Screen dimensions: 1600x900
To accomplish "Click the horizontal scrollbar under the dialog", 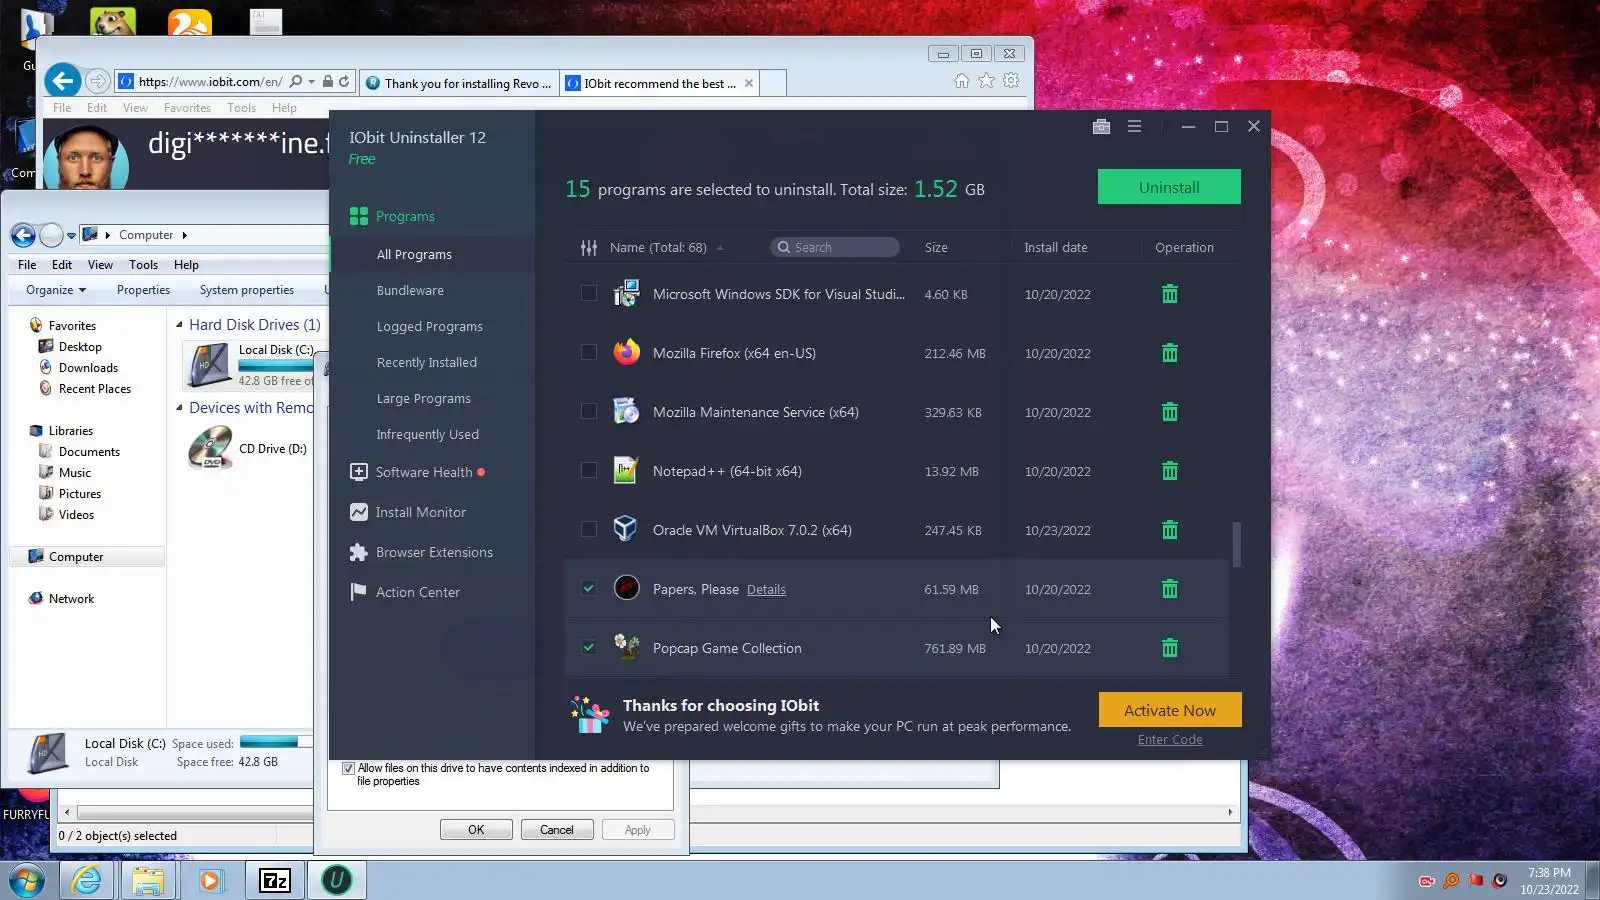I will point(648,812).
